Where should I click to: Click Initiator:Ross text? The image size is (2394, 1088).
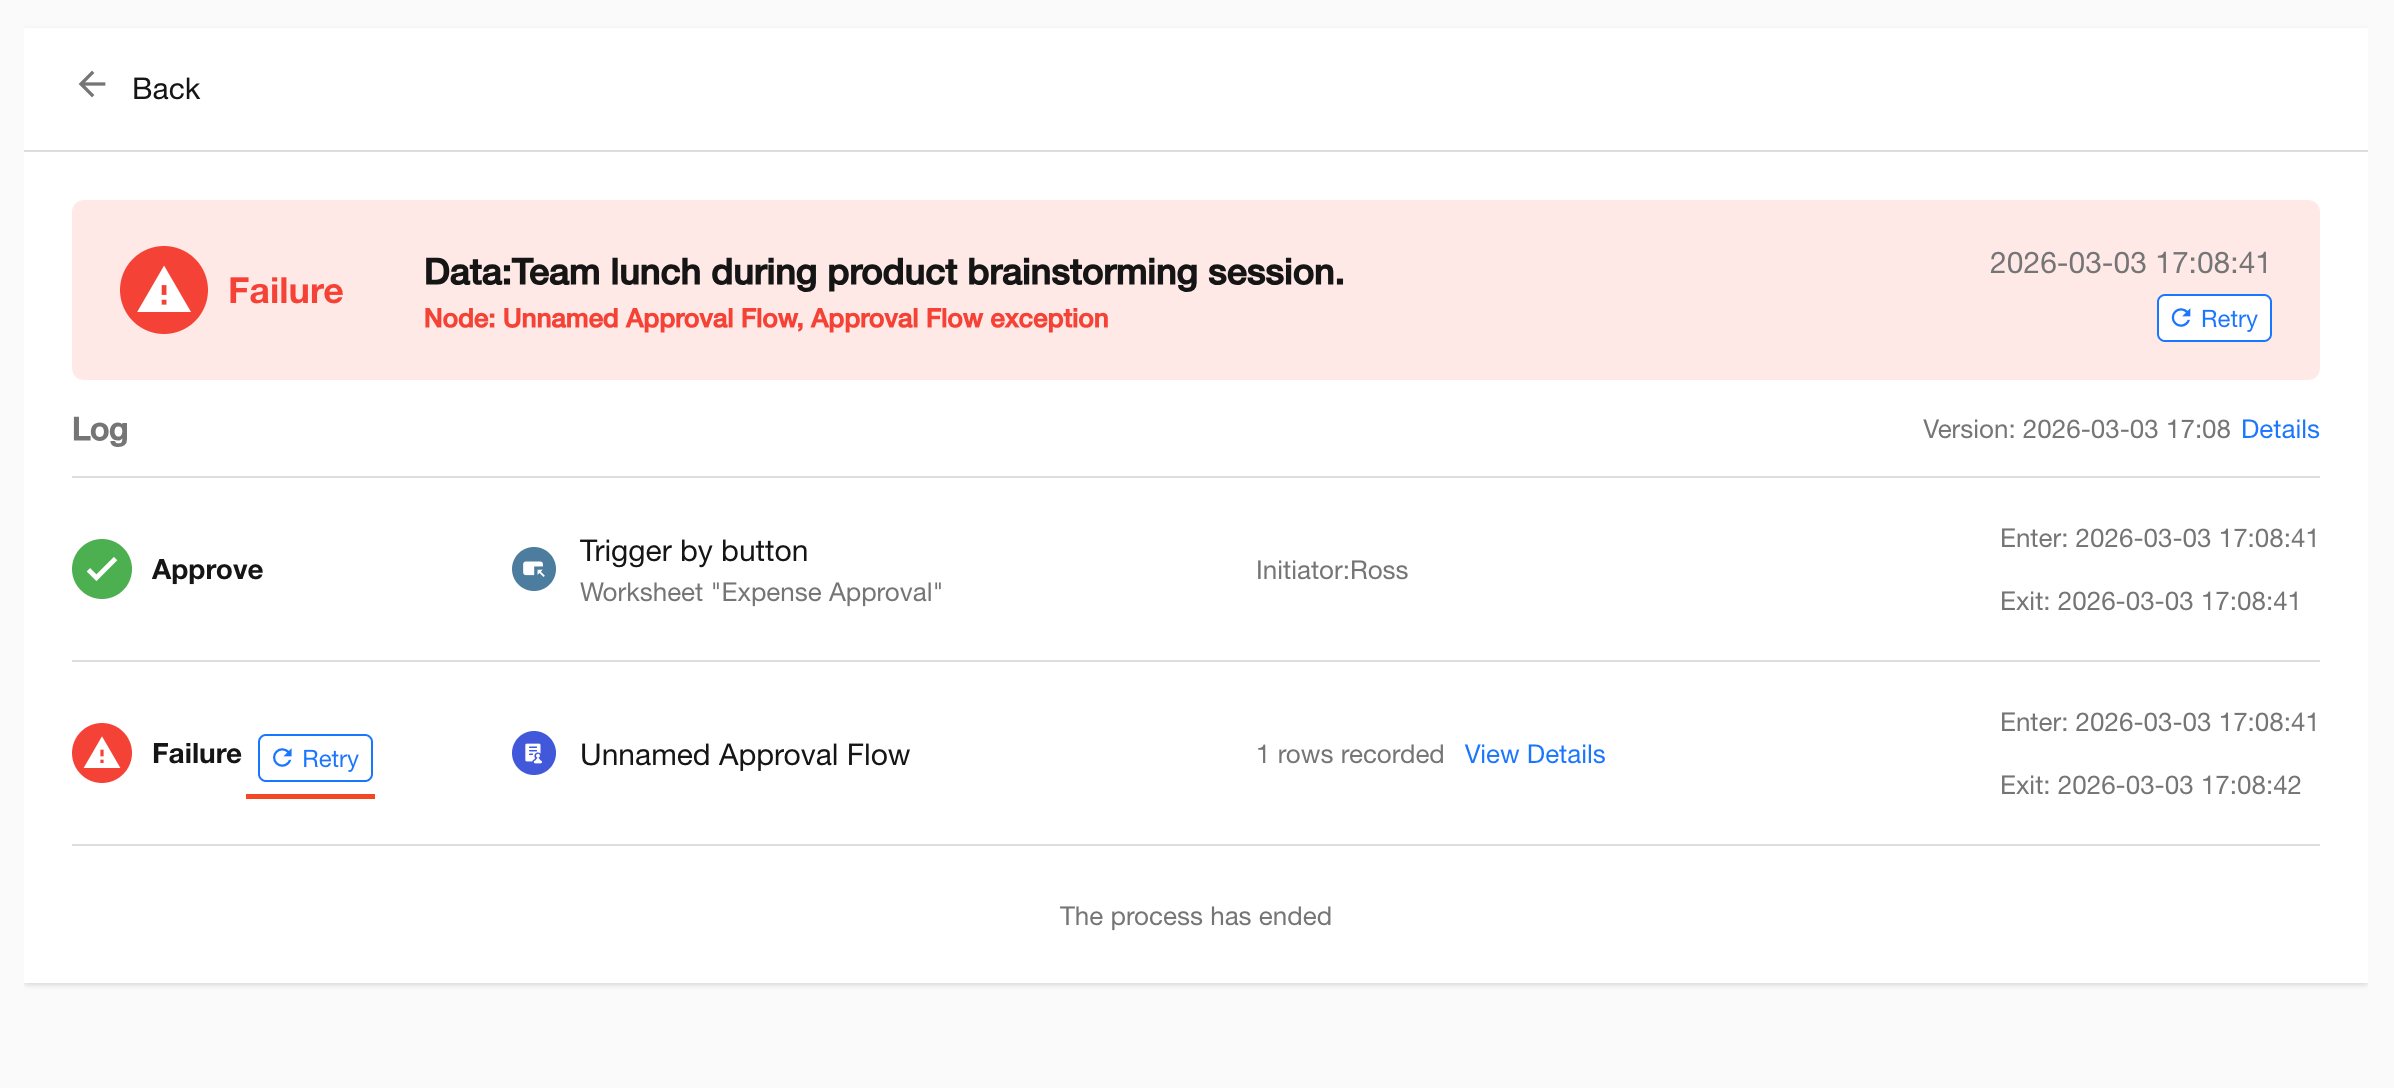pyautogui.click(x=1331, y=570)
